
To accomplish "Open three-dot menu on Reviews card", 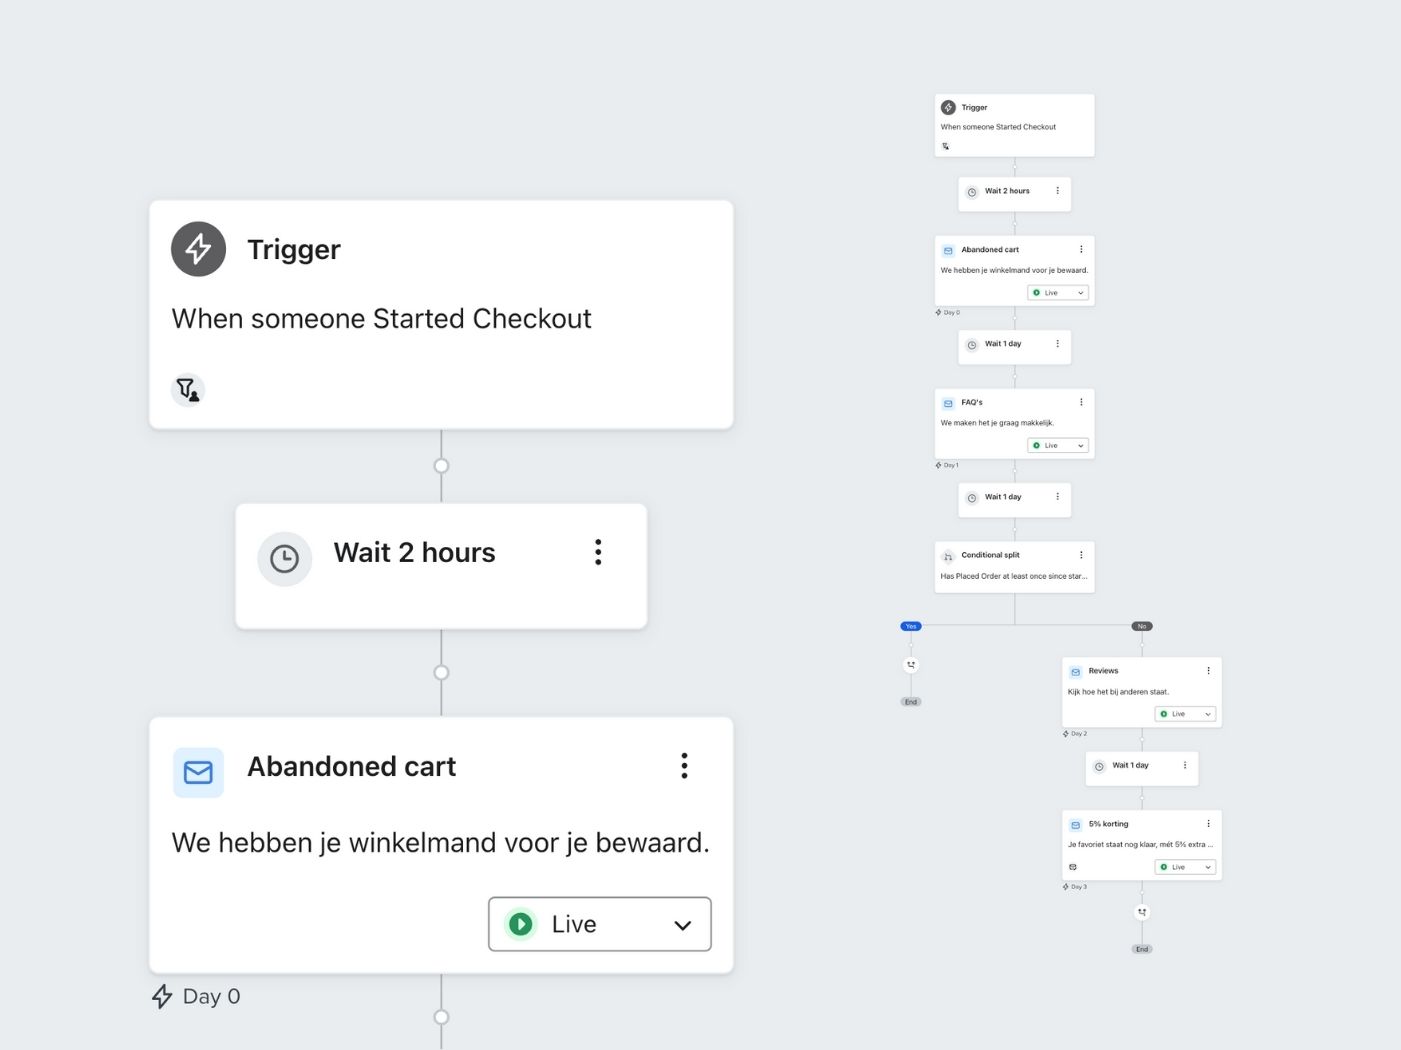I will [1208, 671].
